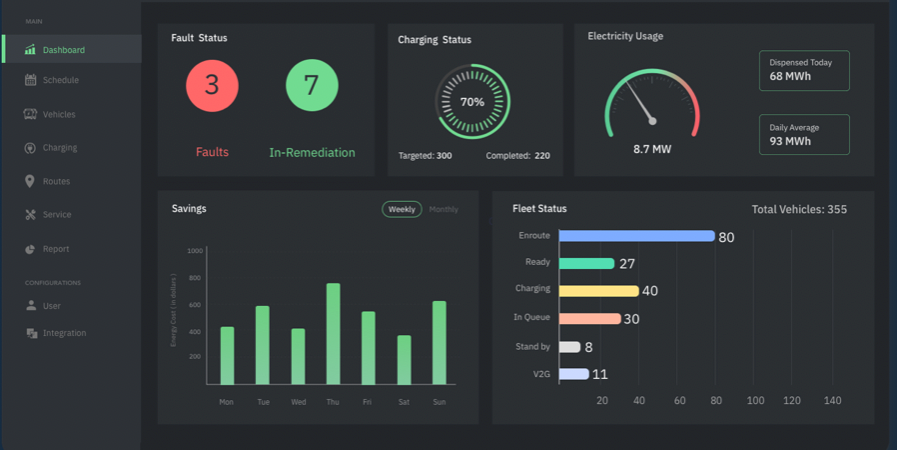This screenshot has width=897, height=450.
Task: Click the Report pie chart icon
Action: 31,249
